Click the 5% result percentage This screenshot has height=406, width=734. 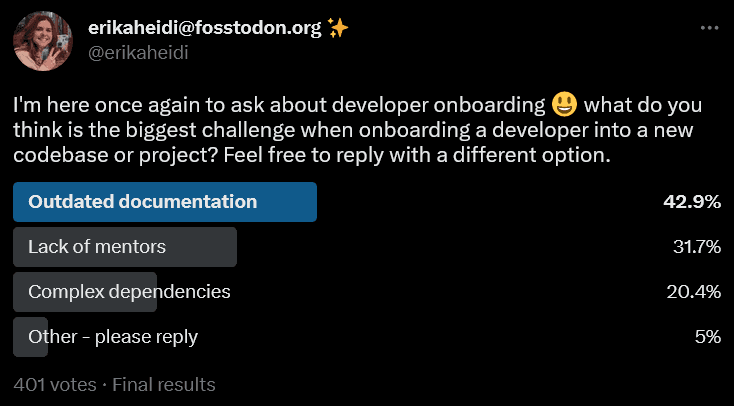pos(708,337)
